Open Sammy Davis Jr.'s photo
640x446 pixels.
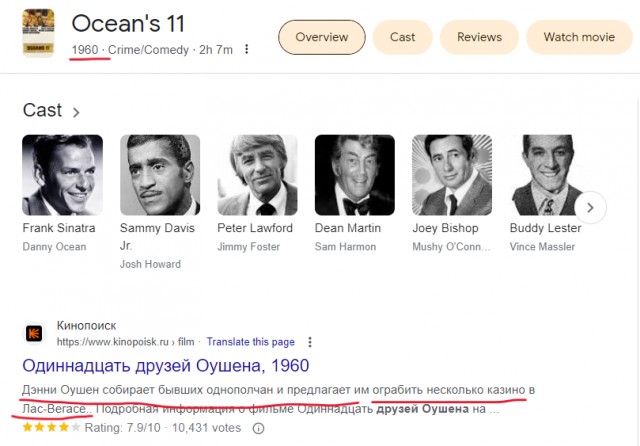(160, 175)
